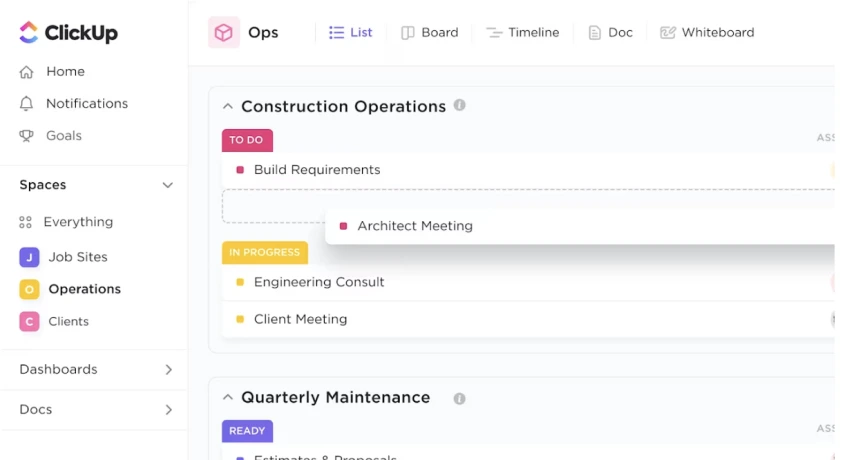The image size is (847, 460).
Task: Open the Home page icon
Action: coord(27,72)
